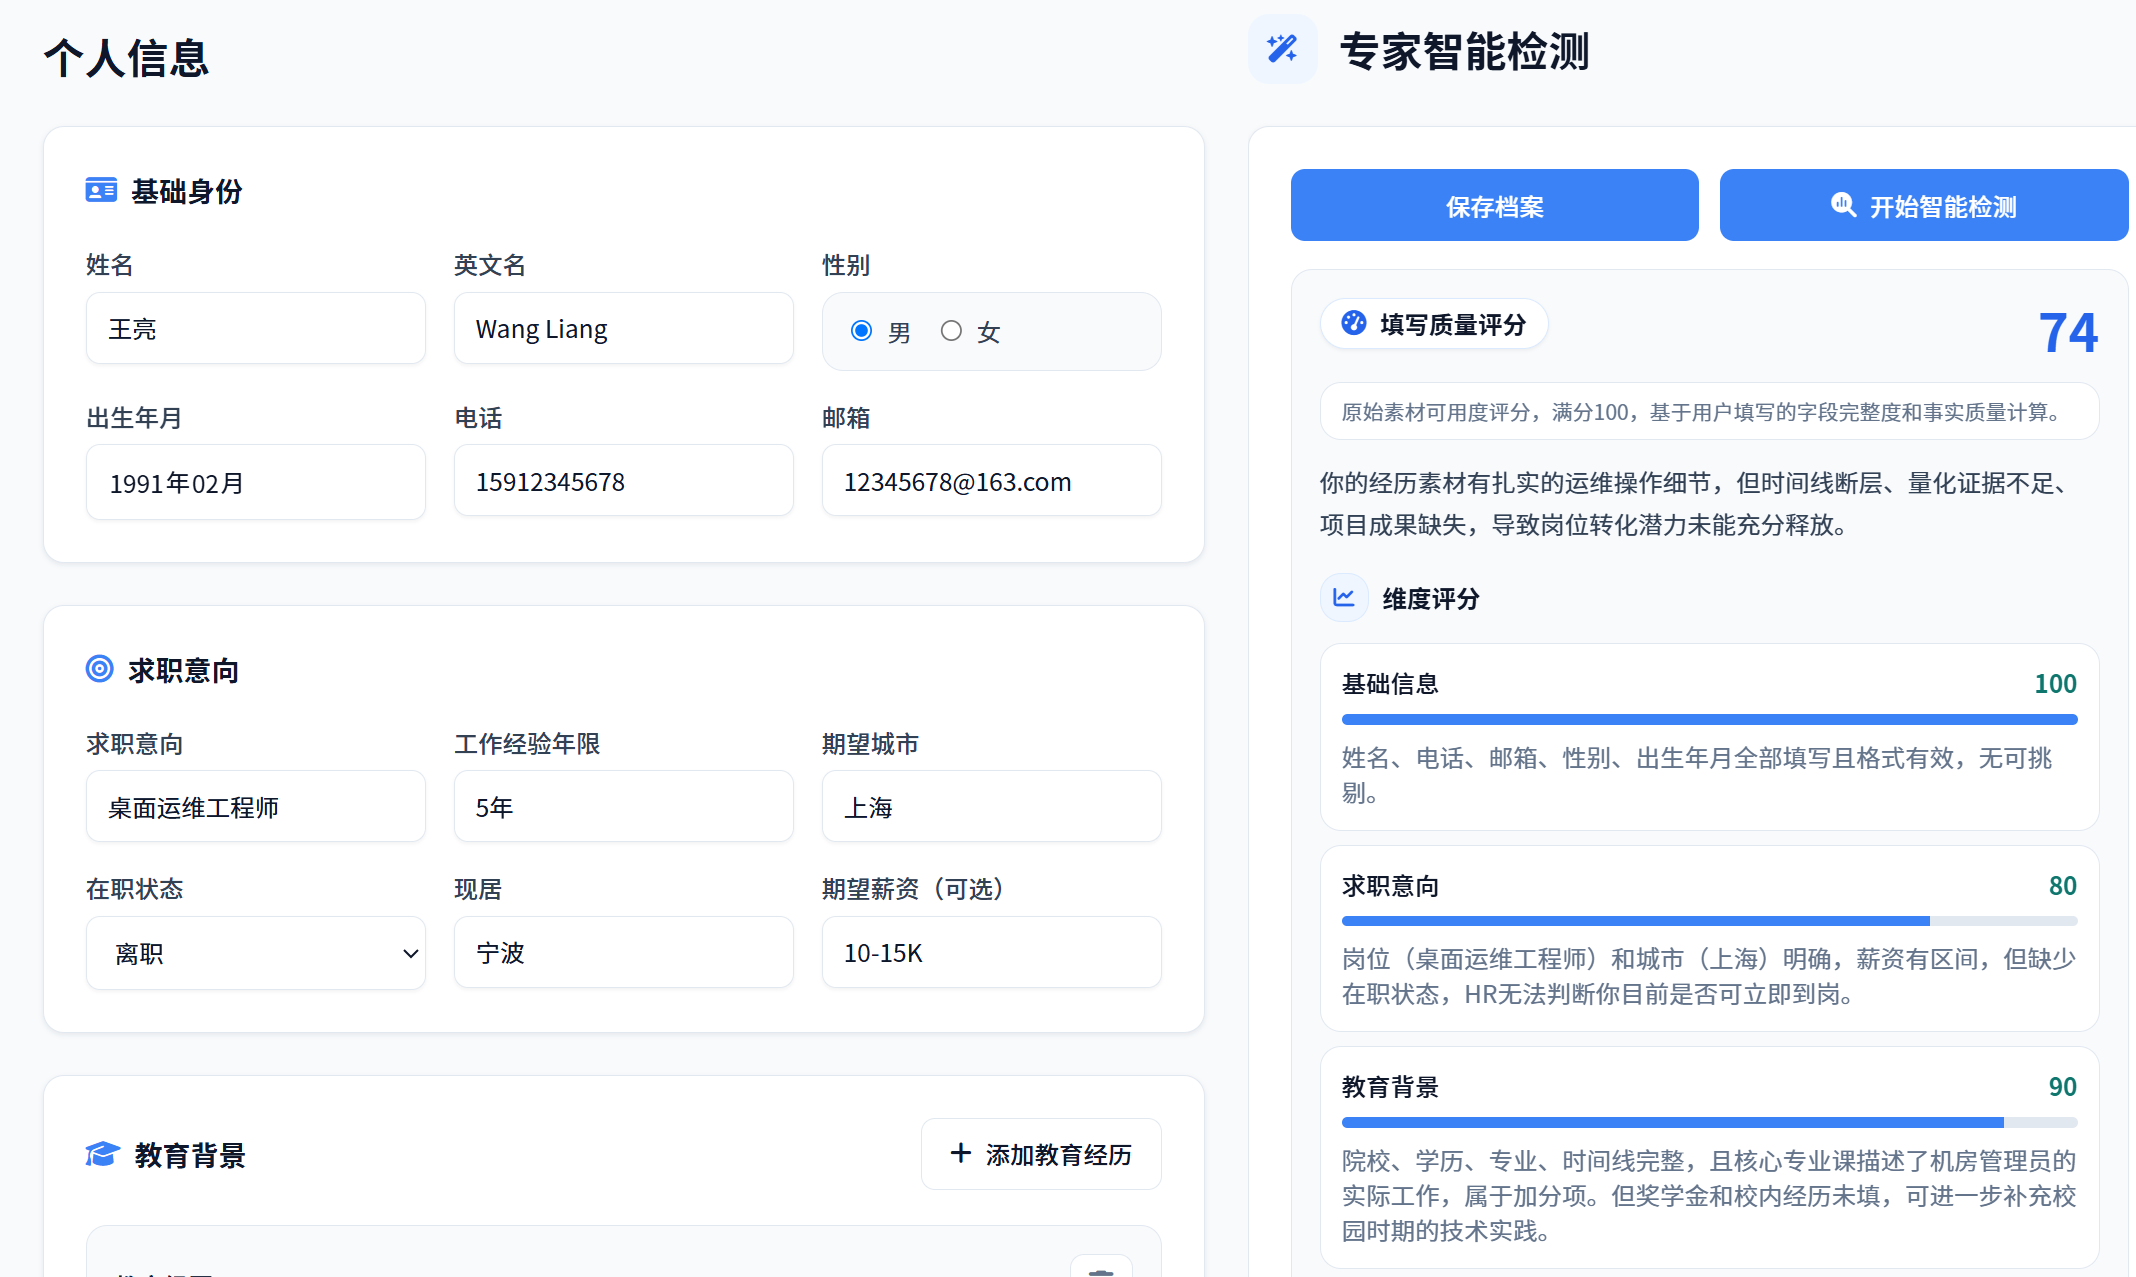Click the 基础信息 card comment 姓名、电话、邮箱

[x=1697, y=775]
